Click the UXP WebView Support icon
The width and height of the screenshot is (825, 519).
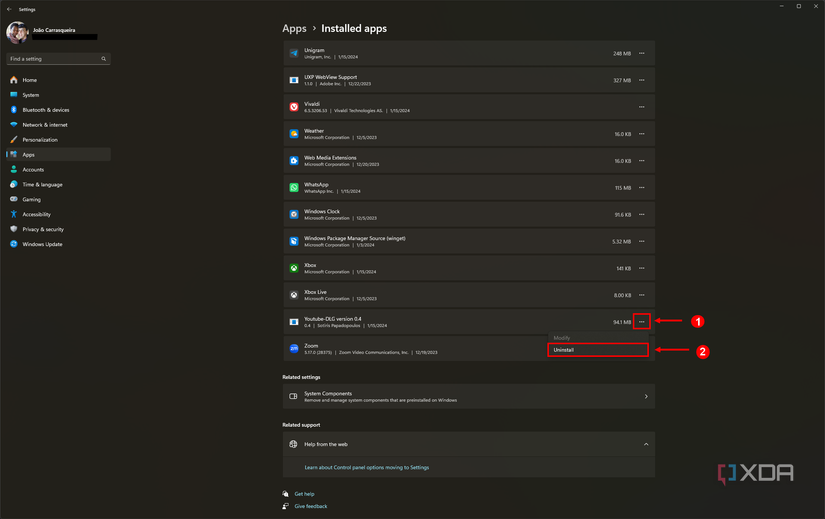pyautogui.click(x=294, y=80)
